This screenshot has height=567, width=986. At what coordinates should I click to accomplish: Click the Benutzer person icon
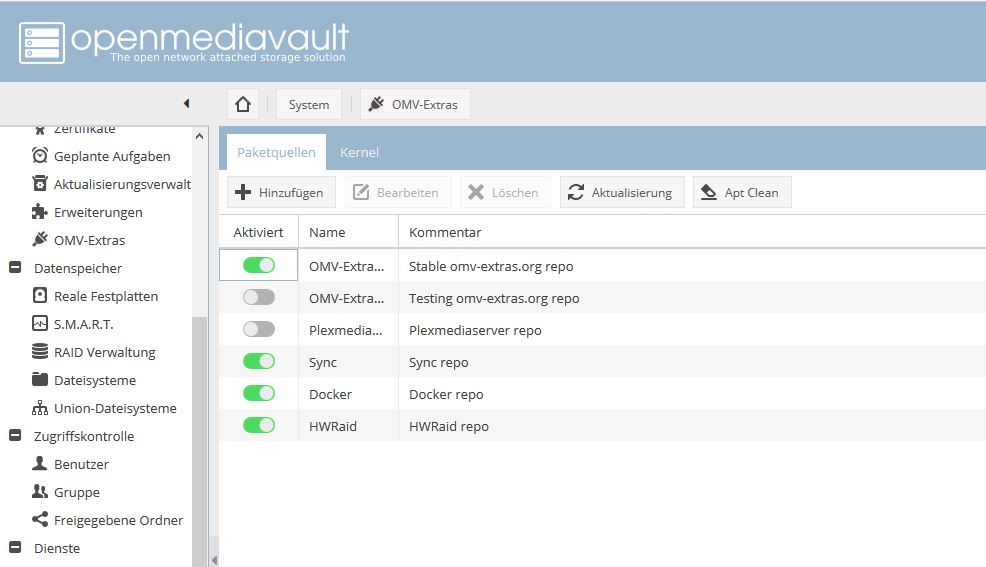click(40, 463)
